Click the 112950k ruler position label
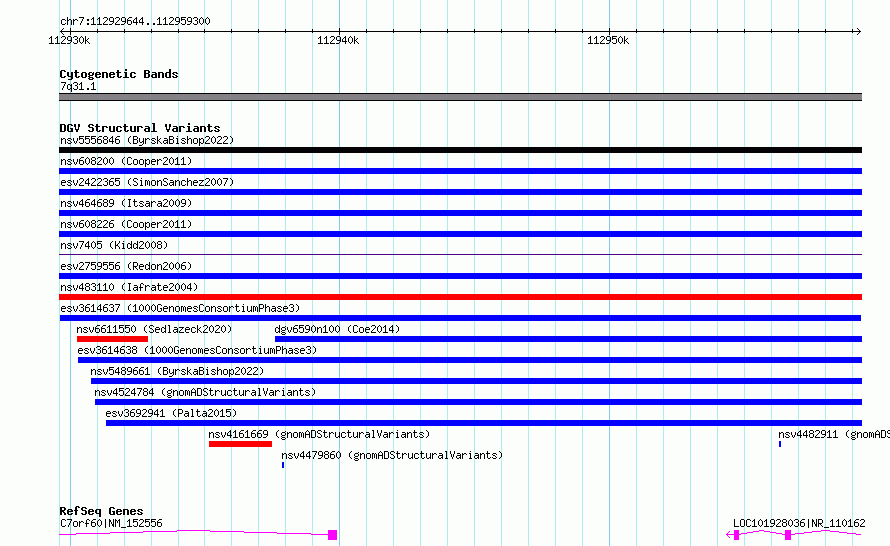 pyautogui.click(x=608, y=40)
